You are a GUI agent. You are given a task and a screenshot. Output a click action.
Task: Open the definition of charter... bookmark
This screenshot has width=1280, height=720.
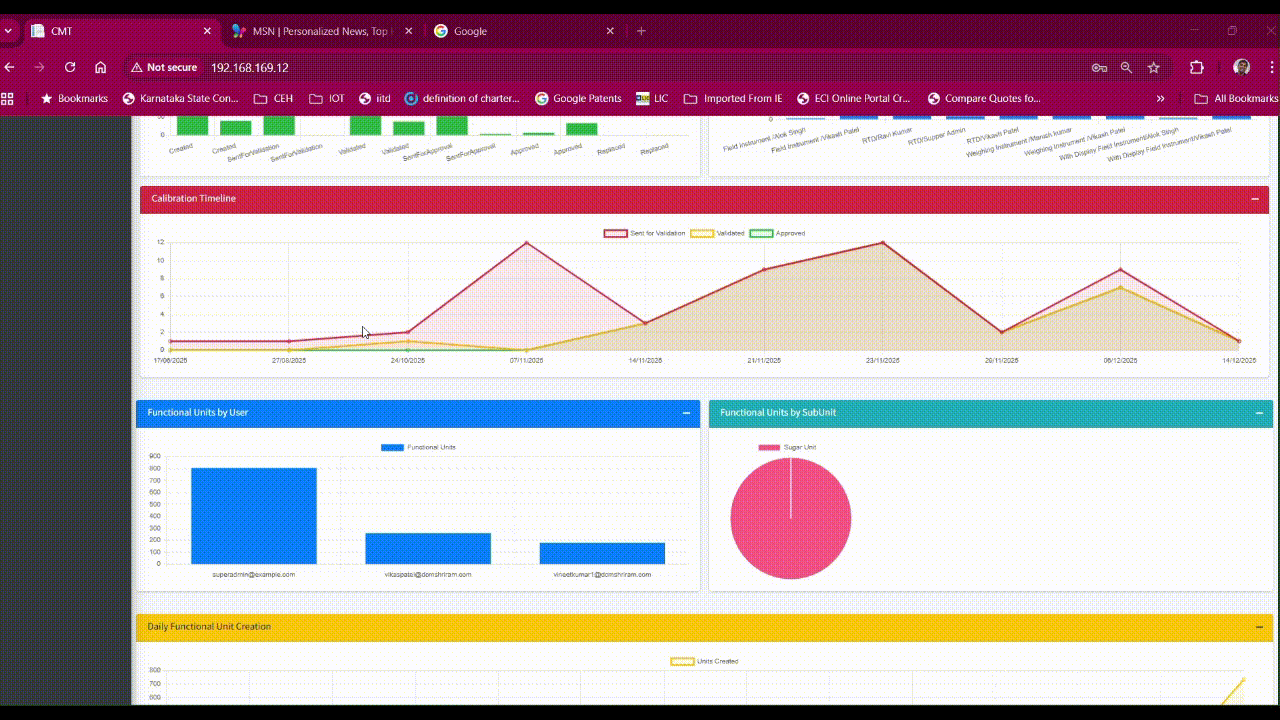pos(462,98)
